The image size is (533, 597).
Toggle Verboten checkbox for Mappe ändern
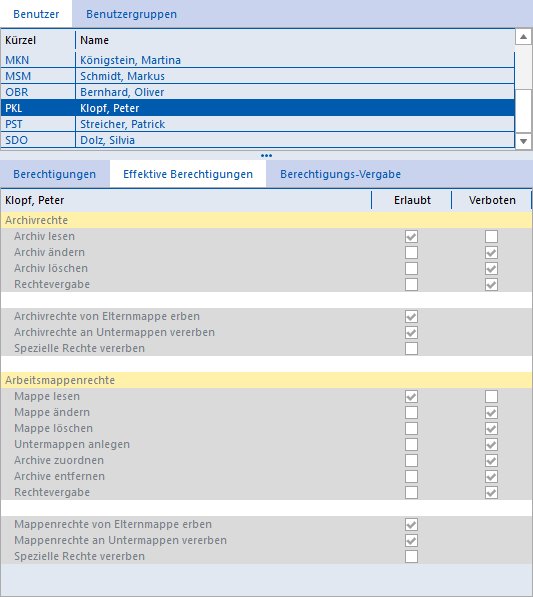(491, 412)
